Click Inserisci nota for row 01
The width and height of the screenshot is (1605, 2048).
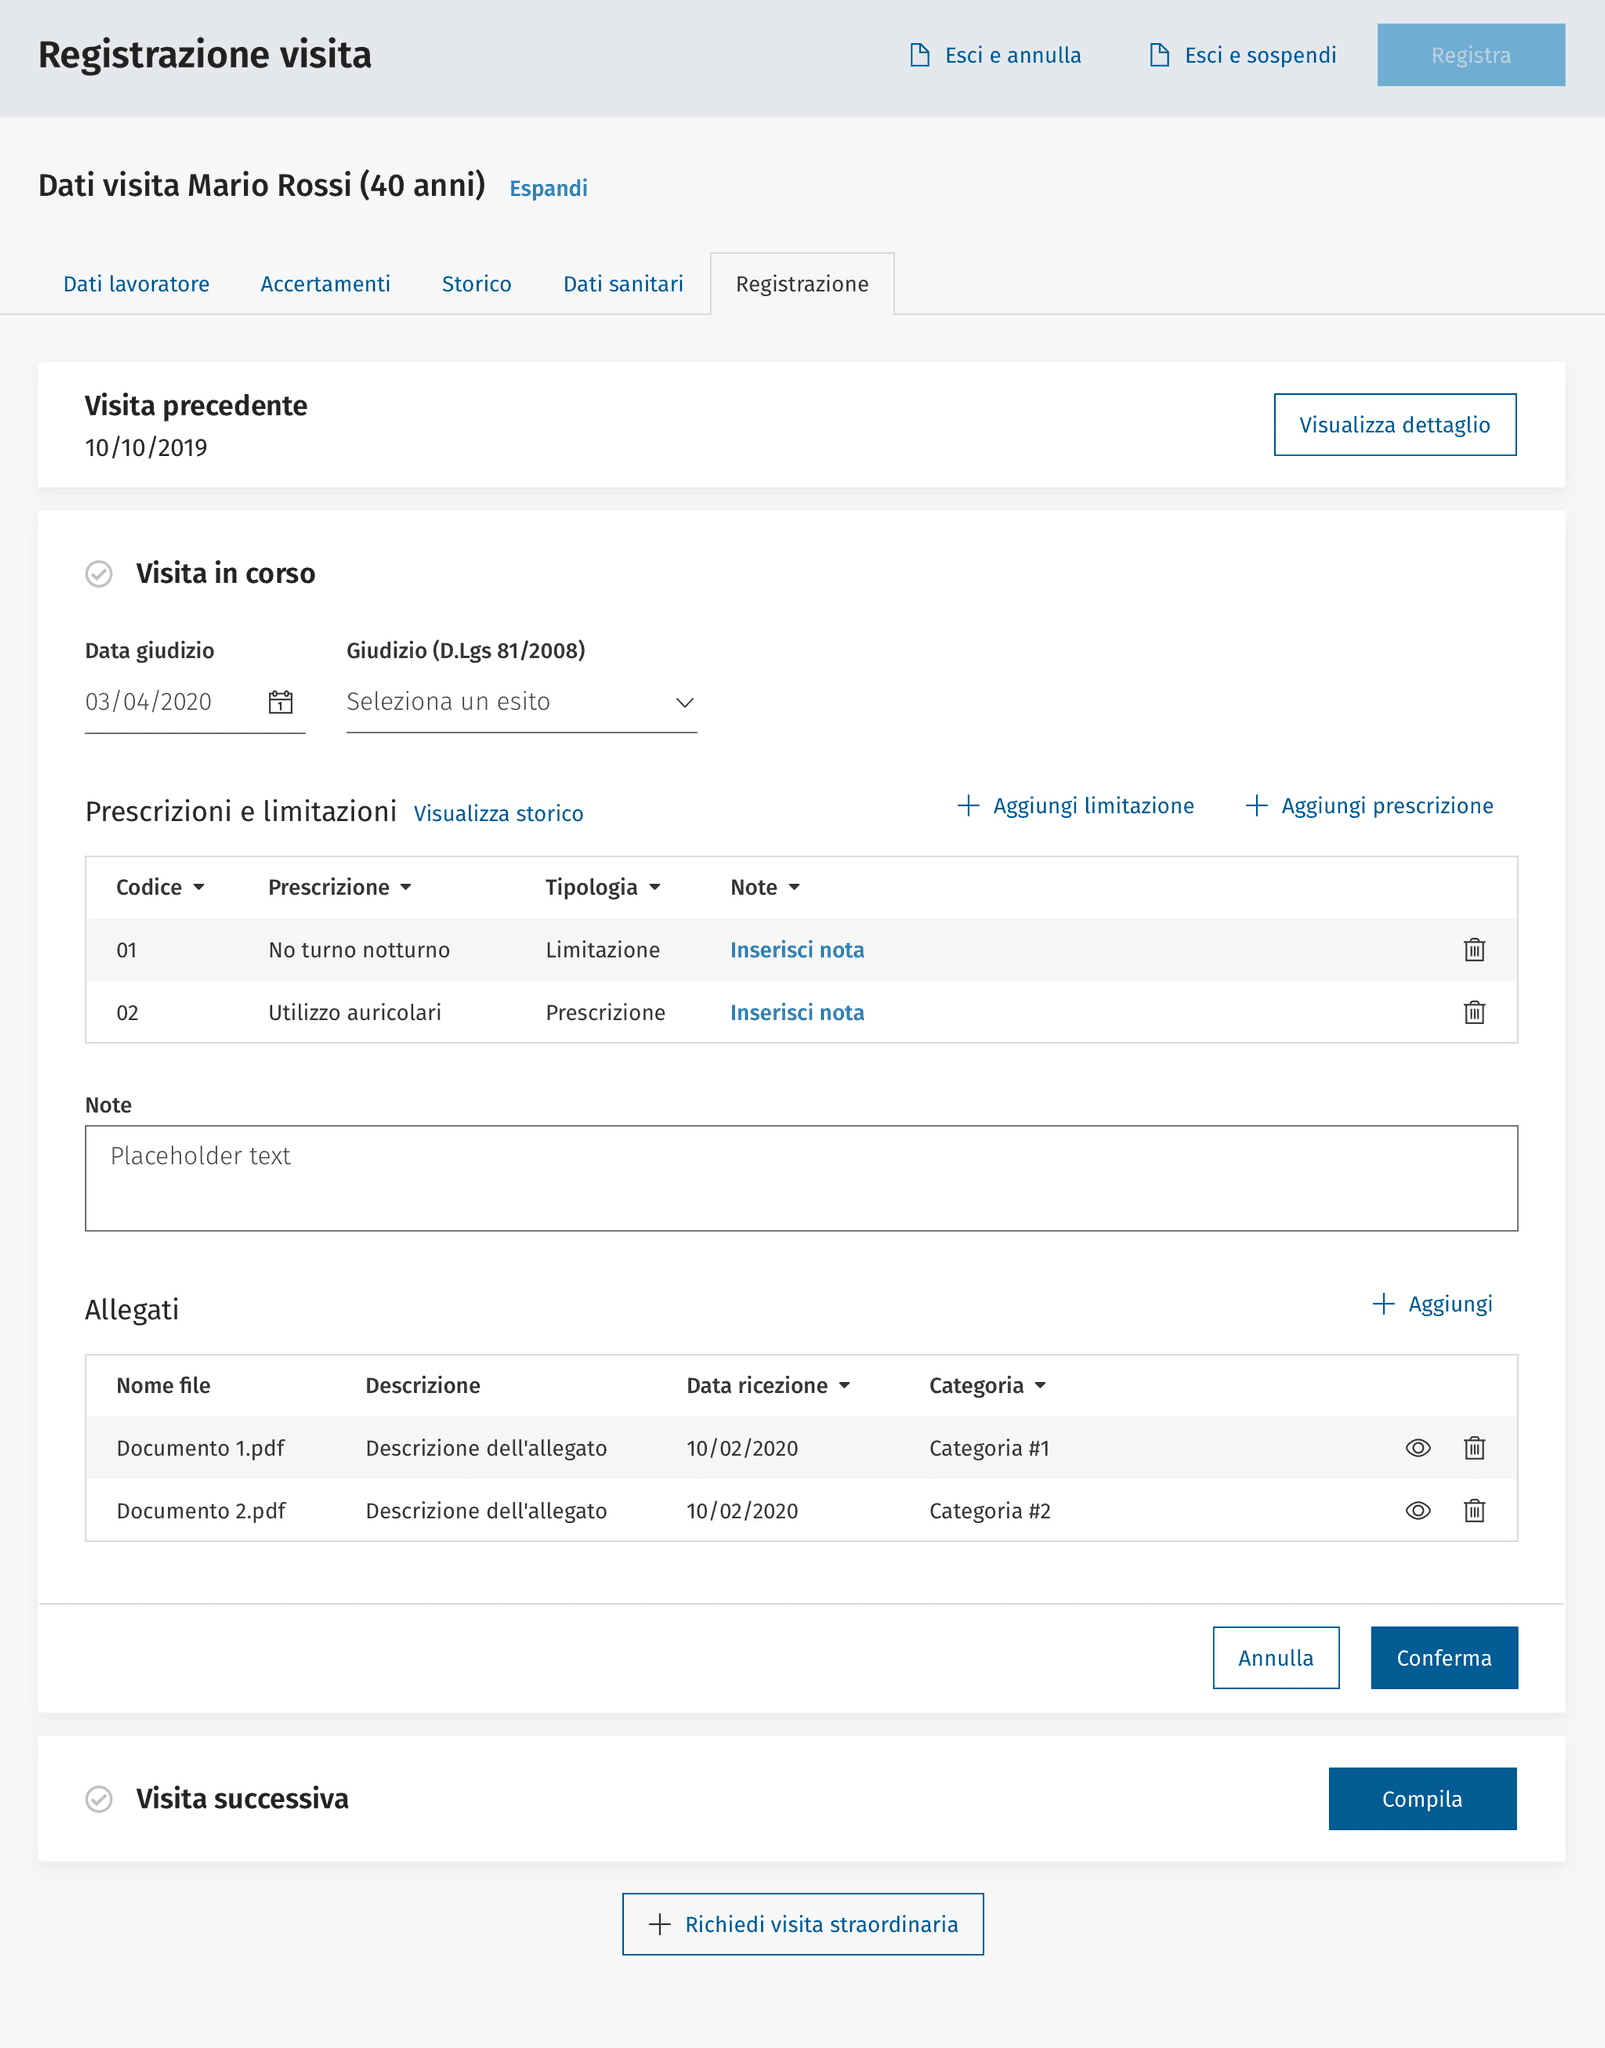(797, 950)
